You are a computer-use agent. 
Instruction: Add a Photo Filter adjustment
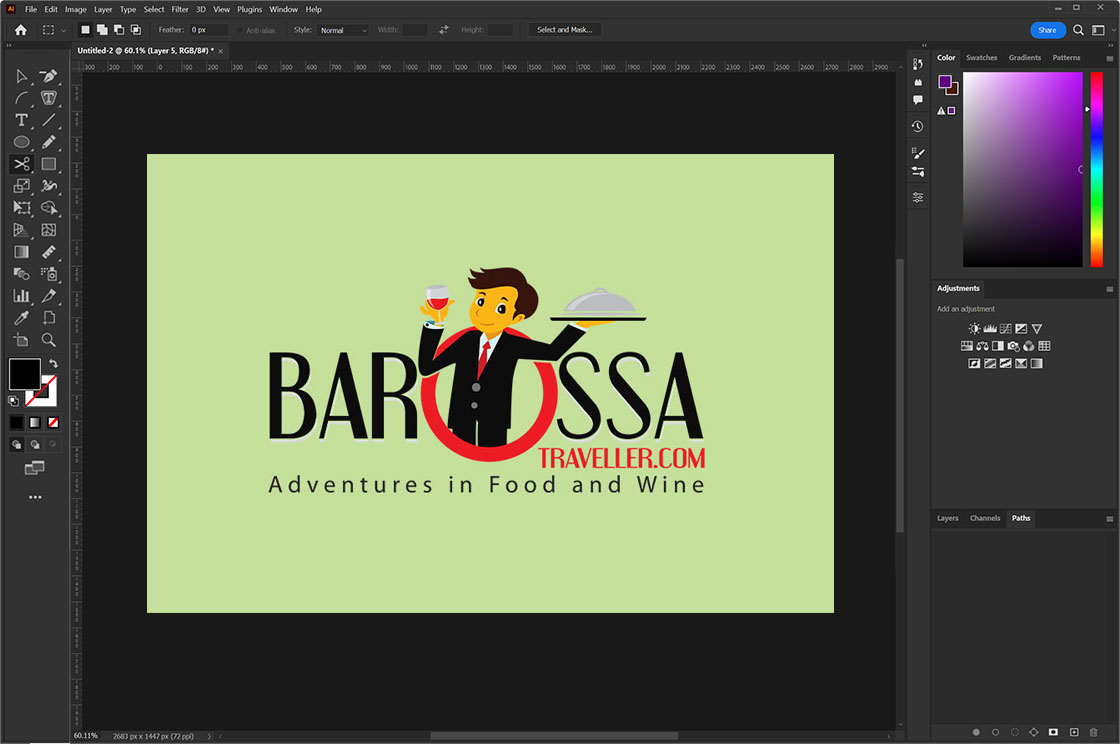pyautogui.click(x=1013, y=346)
